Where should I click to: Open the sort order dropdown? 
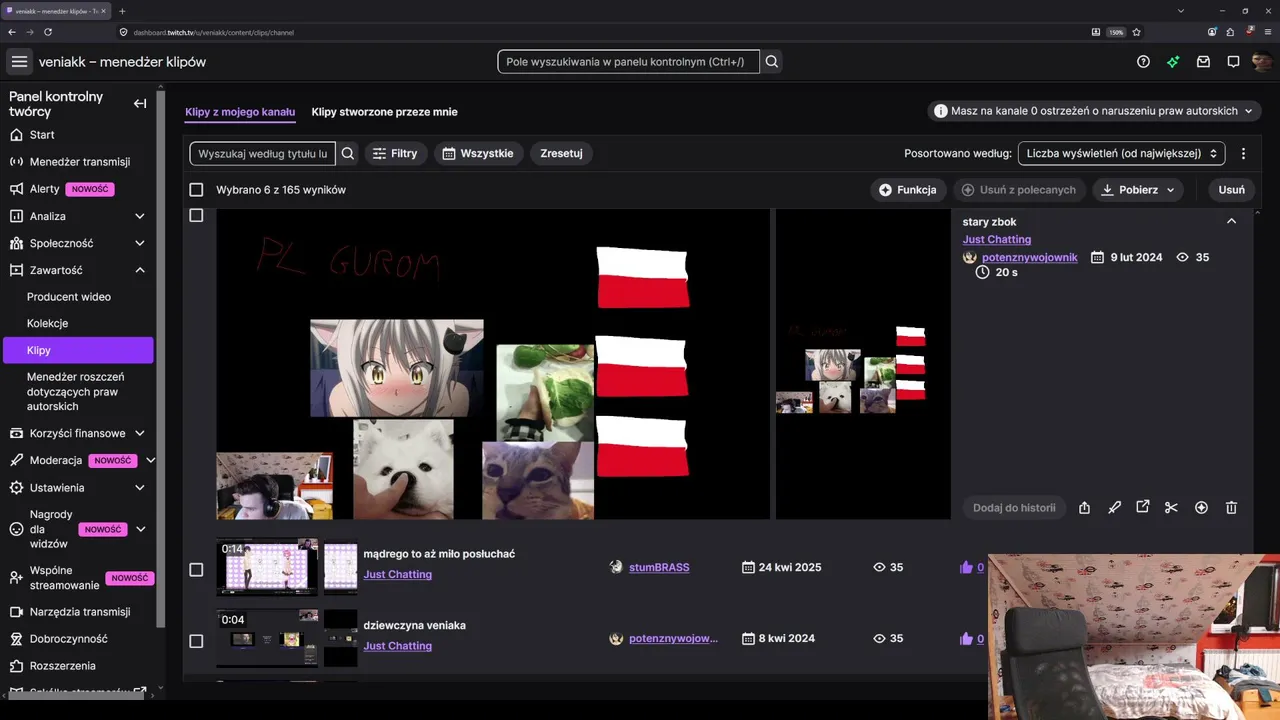[x=1121, y=154]
